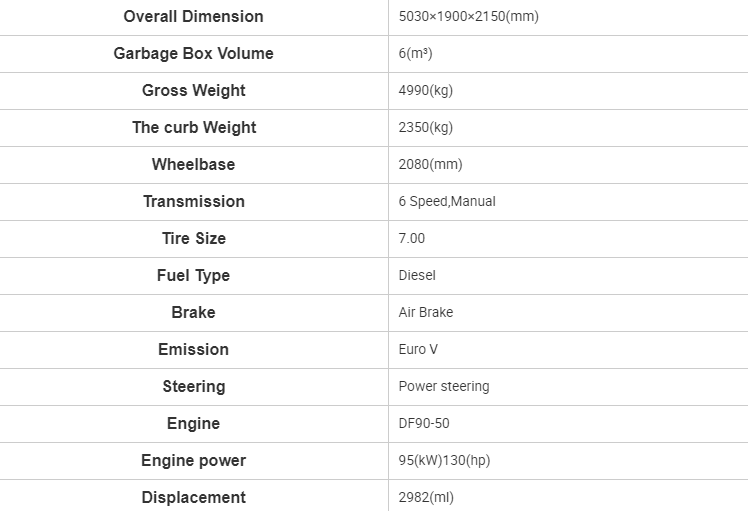Select the 2080(mm) wheelbase value
The height and width of the screenshot is (511, 748).
coord(430,164)
